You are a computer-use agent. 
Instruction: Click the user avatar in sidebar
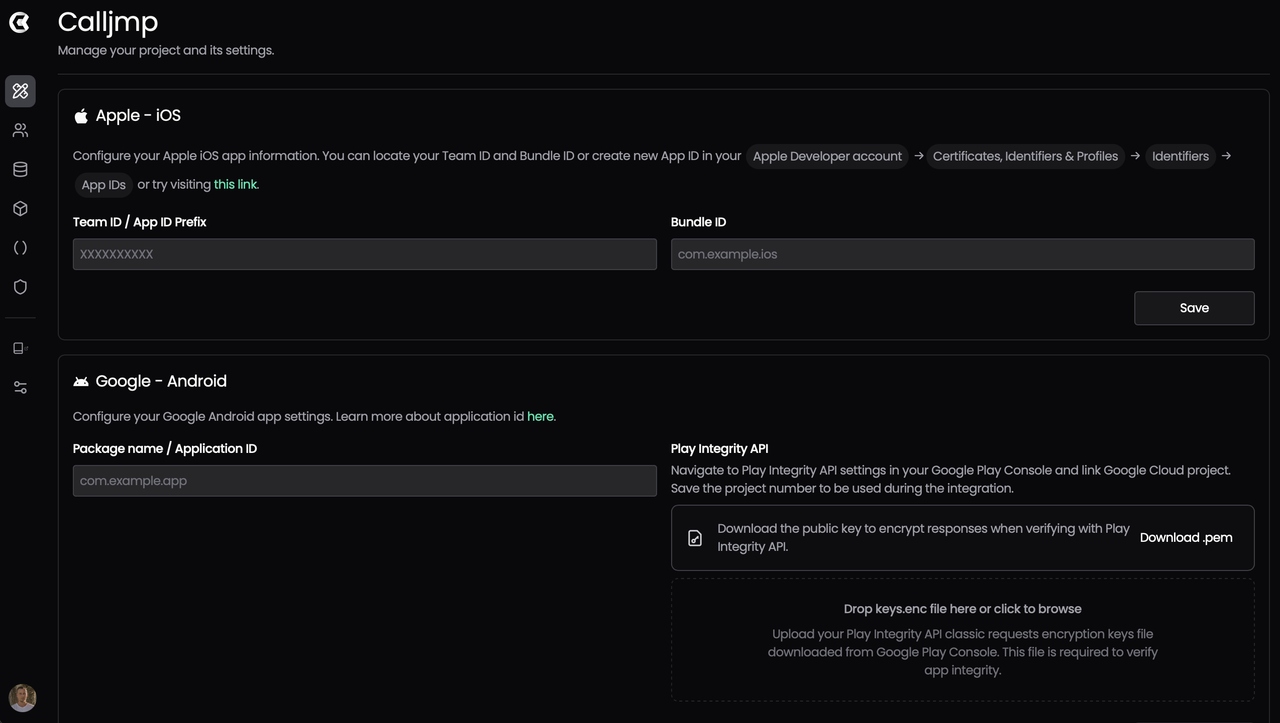[x=22, y=698]
